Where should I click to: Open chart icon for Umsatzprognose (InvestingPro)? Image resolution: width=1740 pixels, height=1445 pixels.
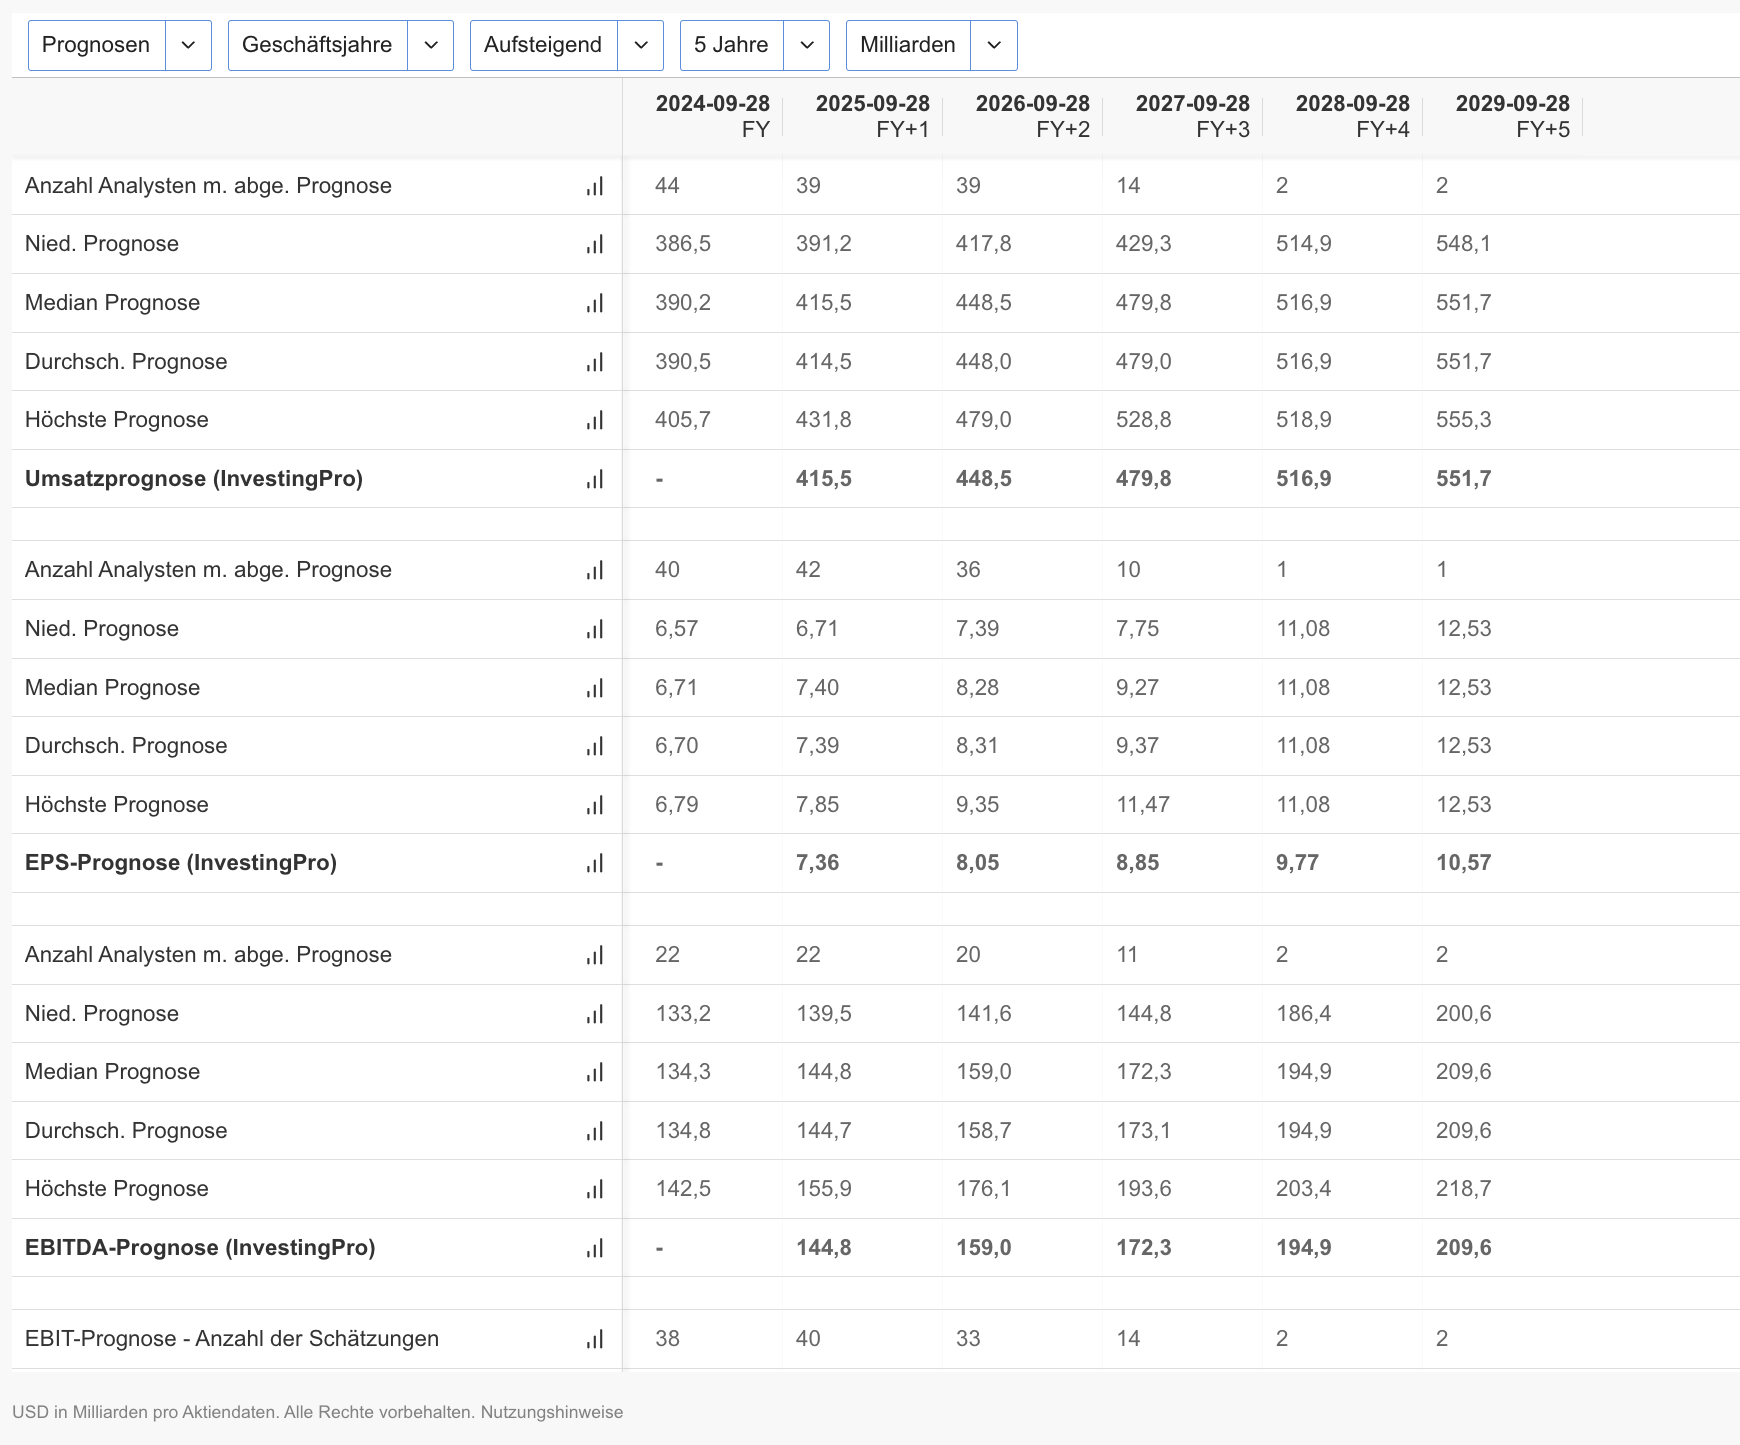tap(595, 479)
